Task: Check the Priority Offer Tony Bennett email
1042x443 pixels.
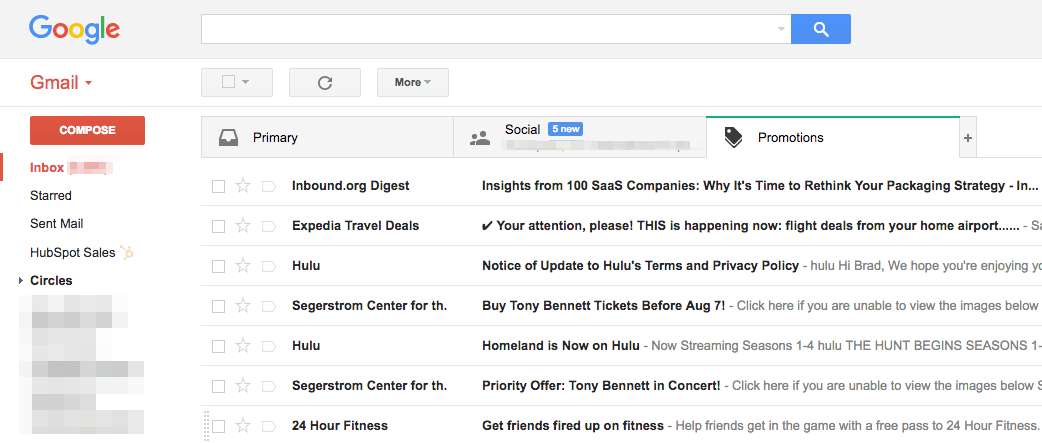Action: point(218,386)
